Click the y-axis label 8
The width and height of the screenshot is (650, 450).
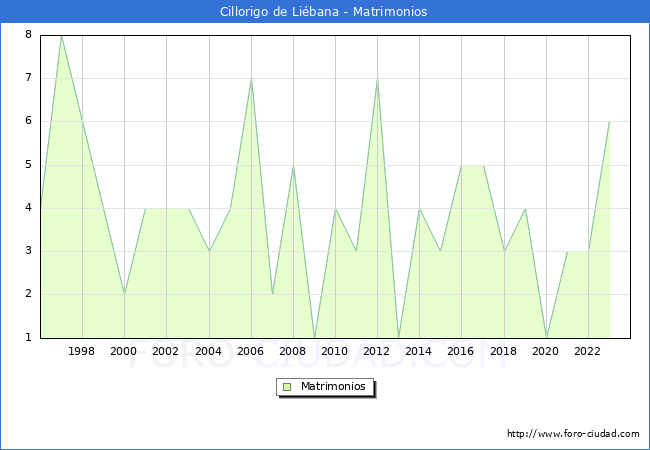pos(28,34)
